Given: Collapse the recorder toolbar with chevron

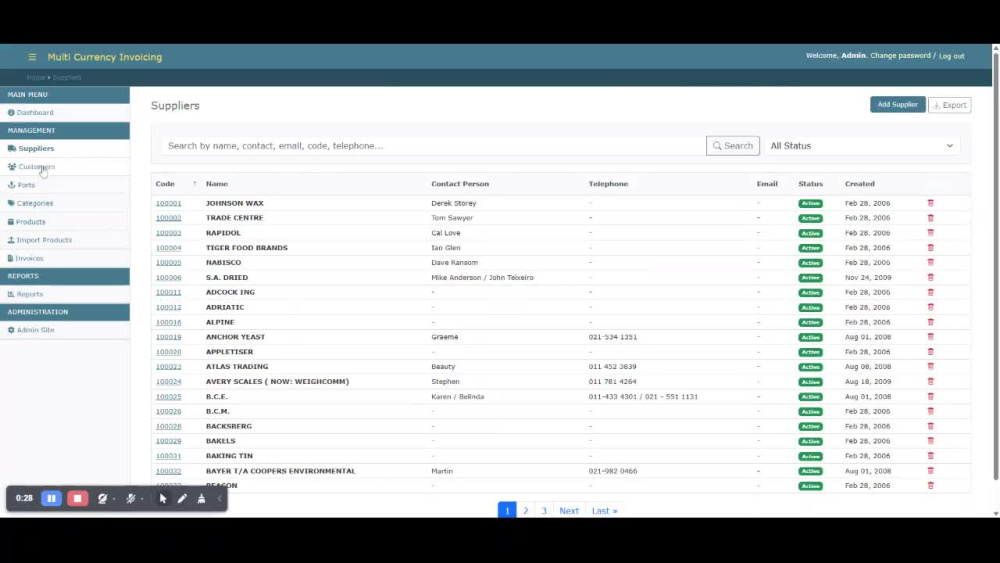Looking at the screenshot, I should coord(219,499).
